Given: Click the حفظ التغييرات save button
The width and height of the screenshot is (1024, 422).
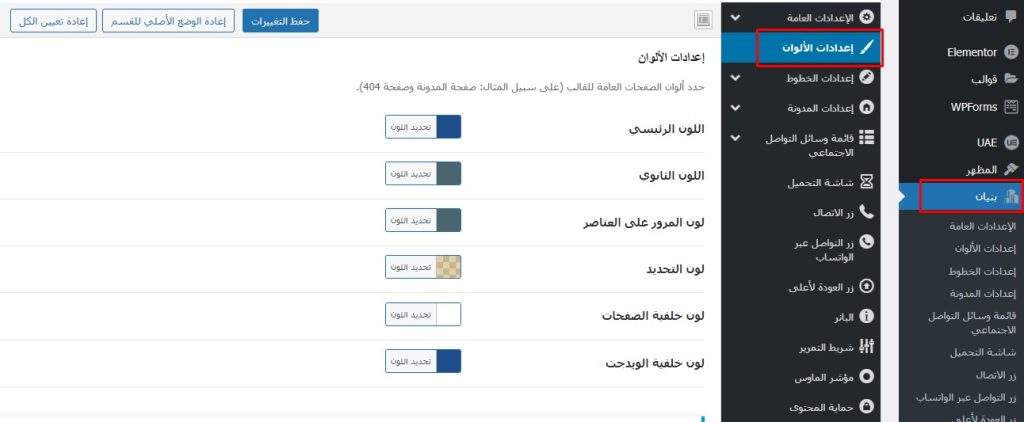Looking at the screenshot, I should pyautogui.click(x=280, y=20).
